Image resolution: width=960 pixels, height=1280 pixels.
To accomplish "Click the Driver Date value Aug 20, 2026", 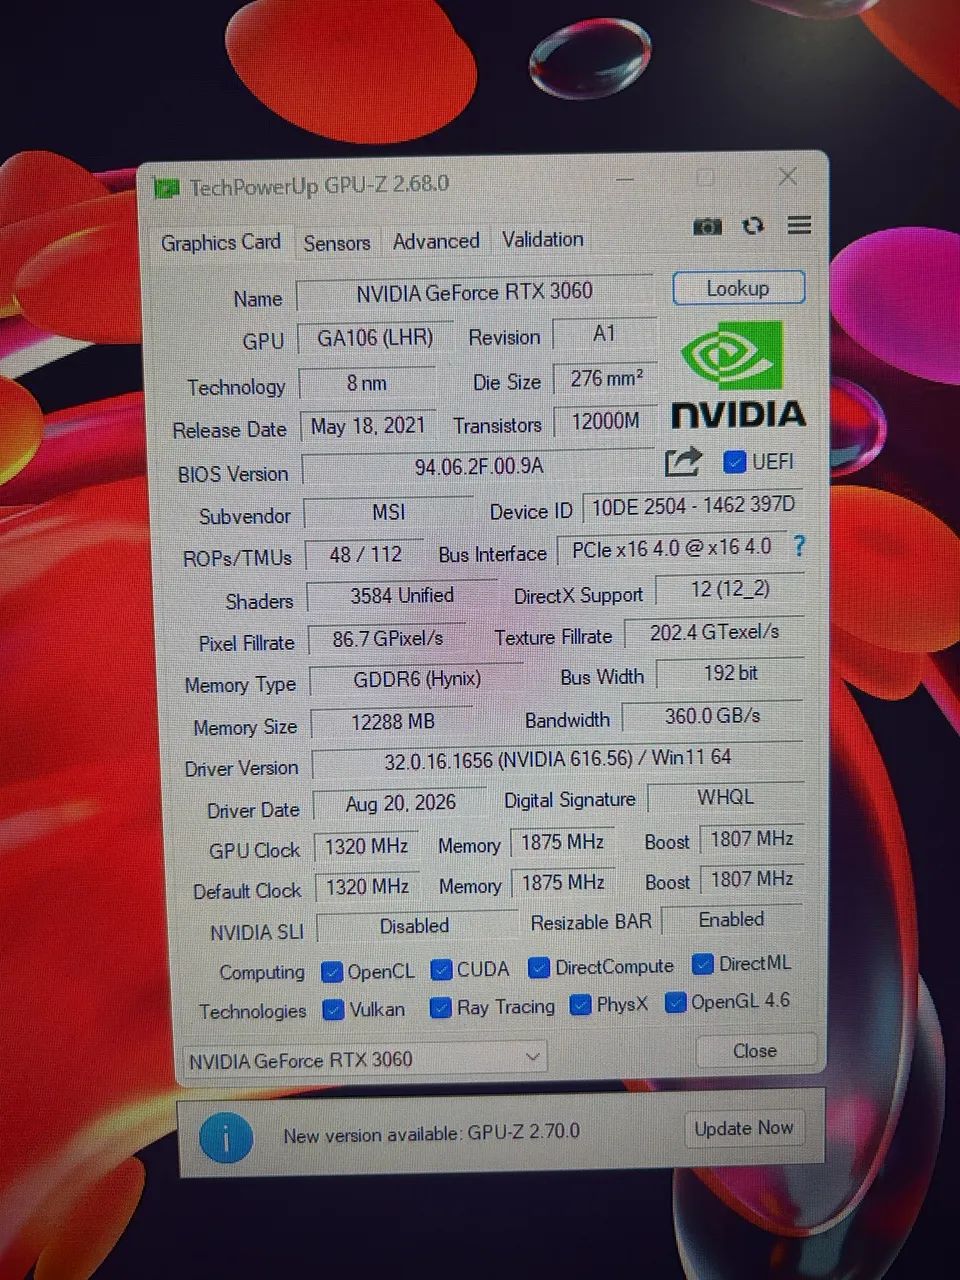I will 400,804.
